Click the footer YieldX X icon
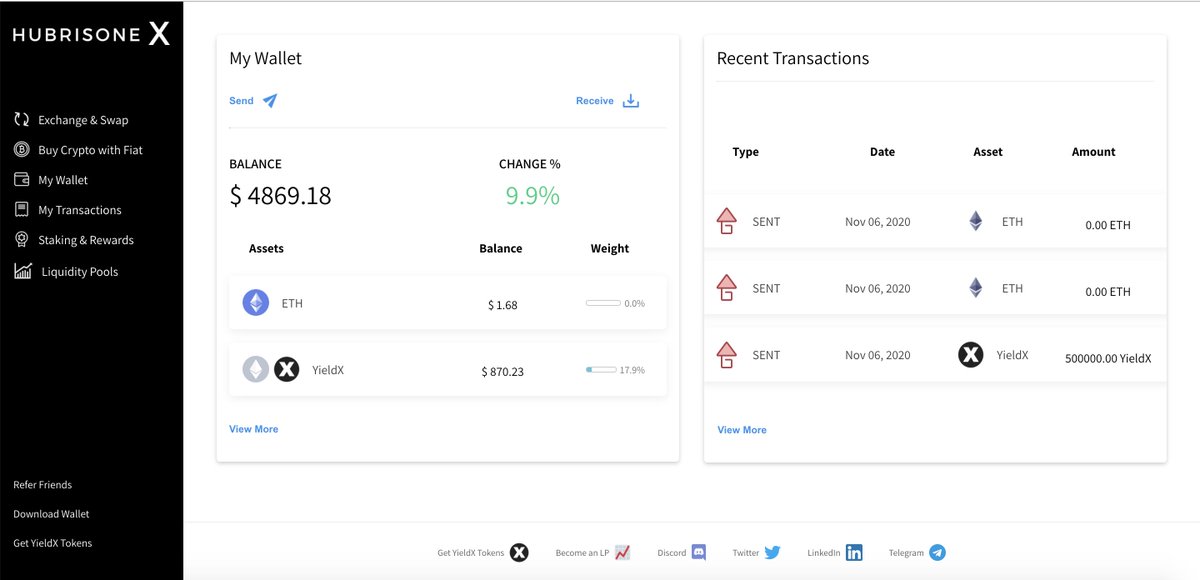Viewport: 1200px width, 580px height. 519,552
